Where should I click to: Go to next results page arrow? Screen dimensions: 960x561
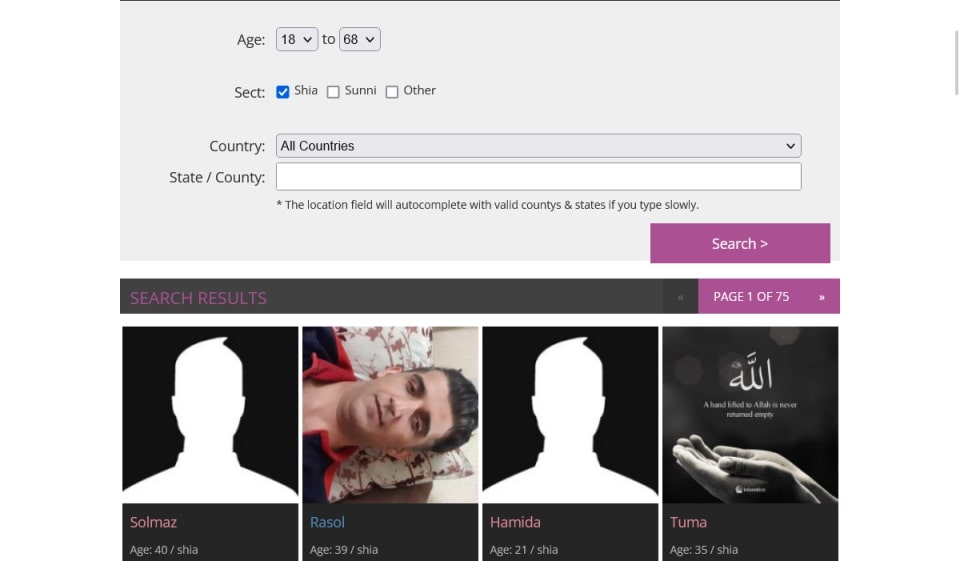click(x=821, y=297)
